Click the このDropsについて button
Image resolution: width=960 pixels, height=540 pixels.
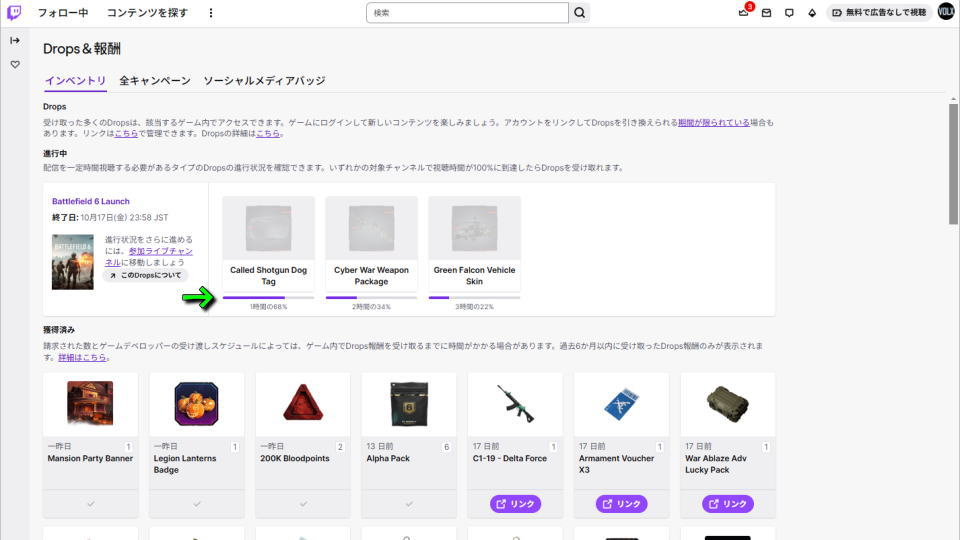pyautogui.click(x=145, y=275)
